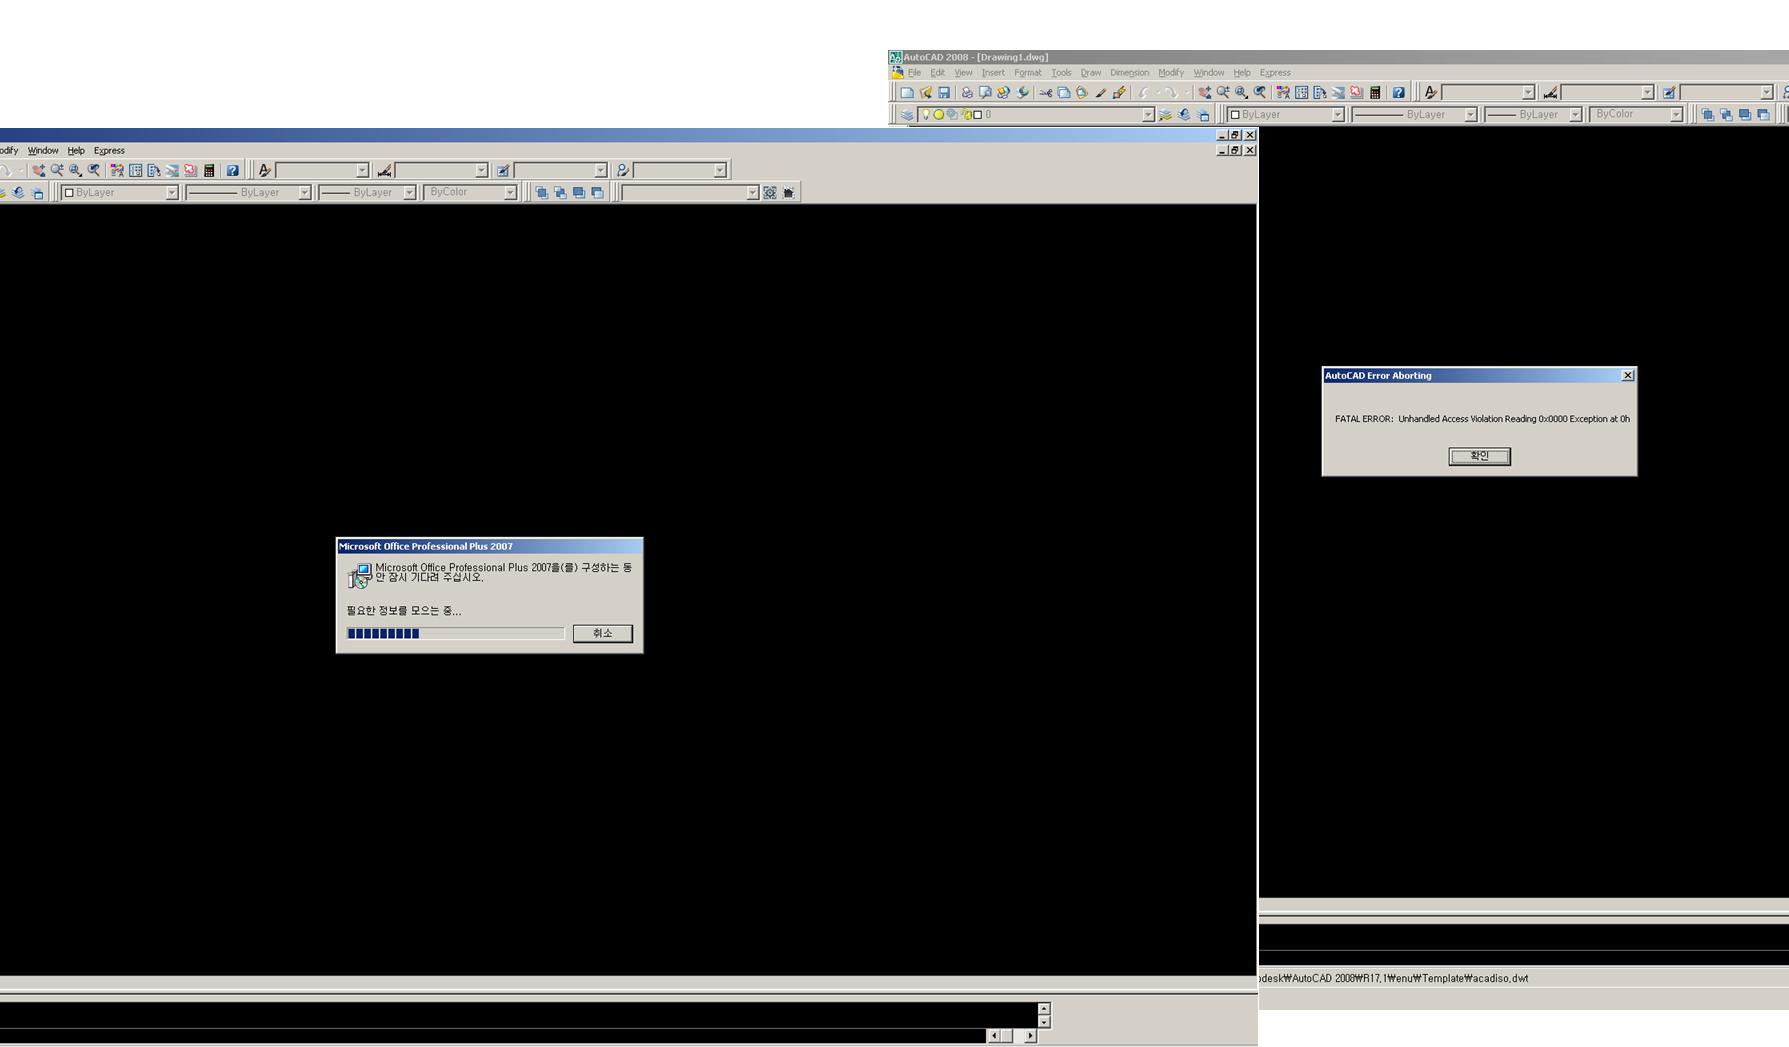Open QuickCalc calculator in Drawing1 window
The image size is (1789, 1047).
(x=1375, y=93)
